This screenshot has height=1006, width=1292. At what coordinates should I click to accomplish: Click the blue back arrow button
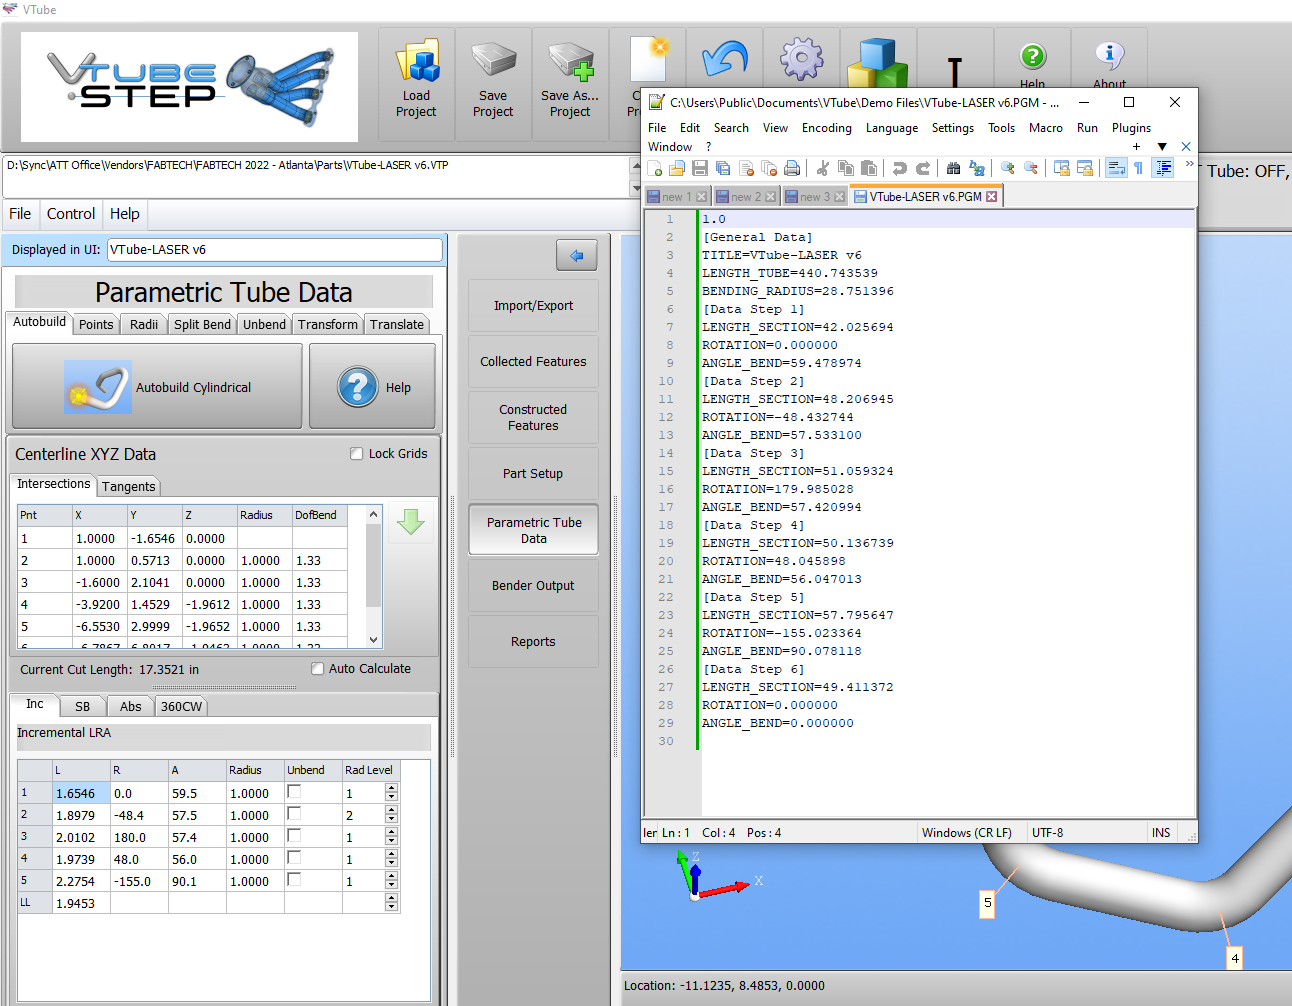pos(577,256)
